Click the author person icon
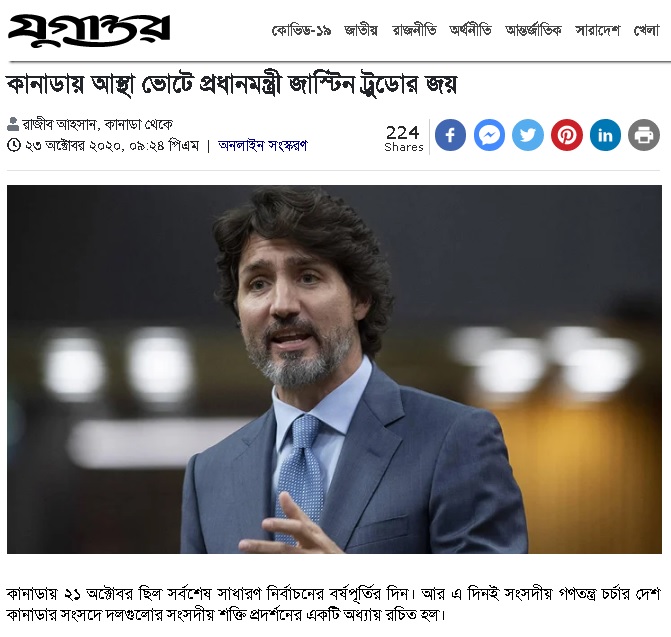 (x=13, y=124)
